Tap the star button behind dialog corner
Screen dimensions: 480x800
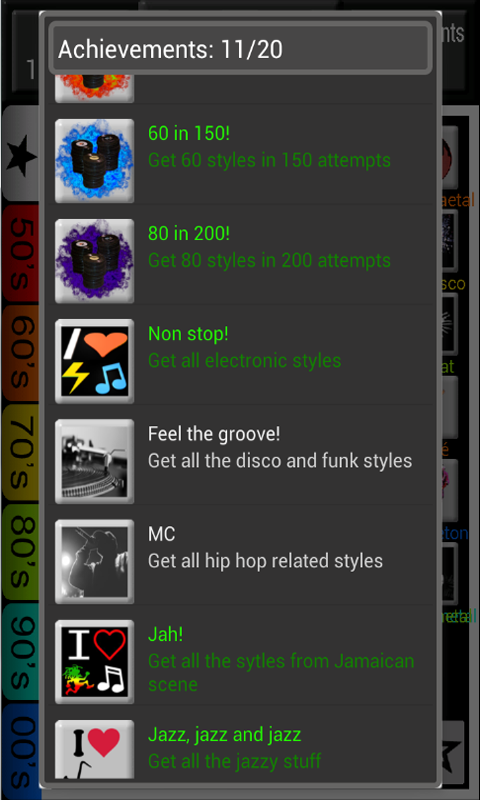coord(452,751)
